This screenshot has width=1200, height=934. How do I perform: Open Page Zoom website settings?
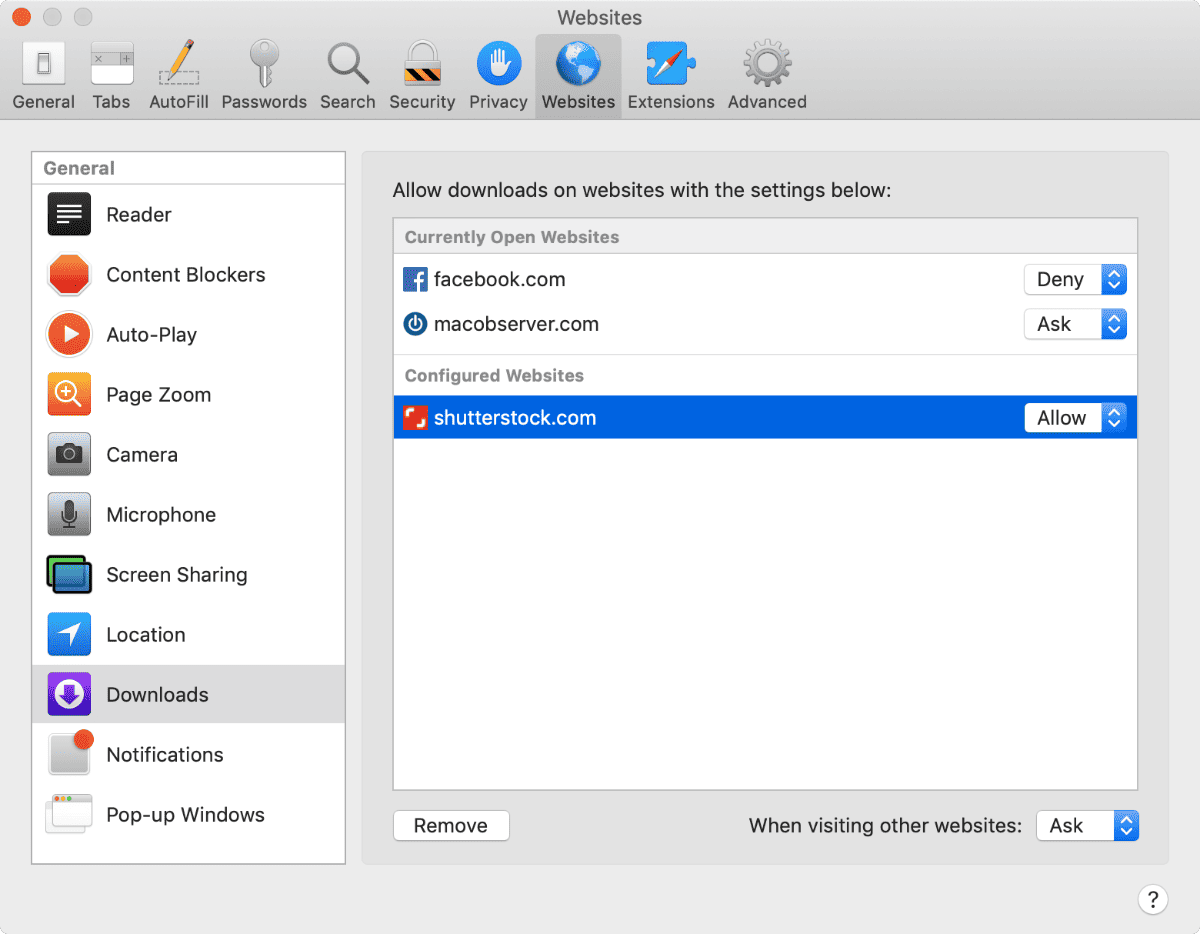(158, 395)
